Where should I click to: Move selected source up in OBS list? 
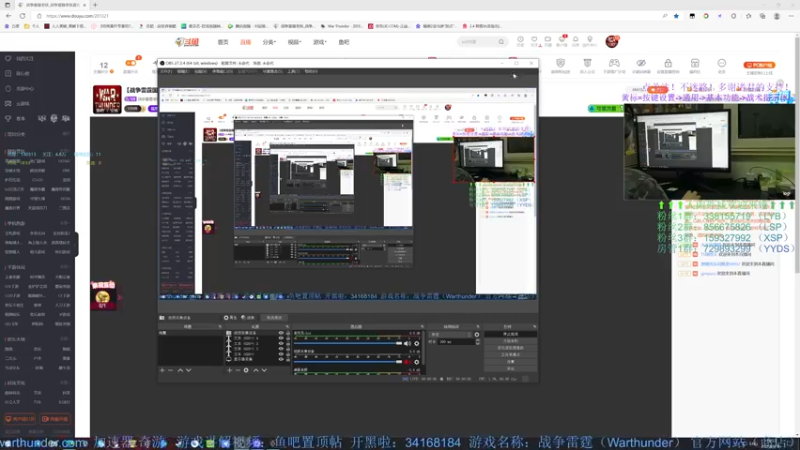tap(256, 370)
